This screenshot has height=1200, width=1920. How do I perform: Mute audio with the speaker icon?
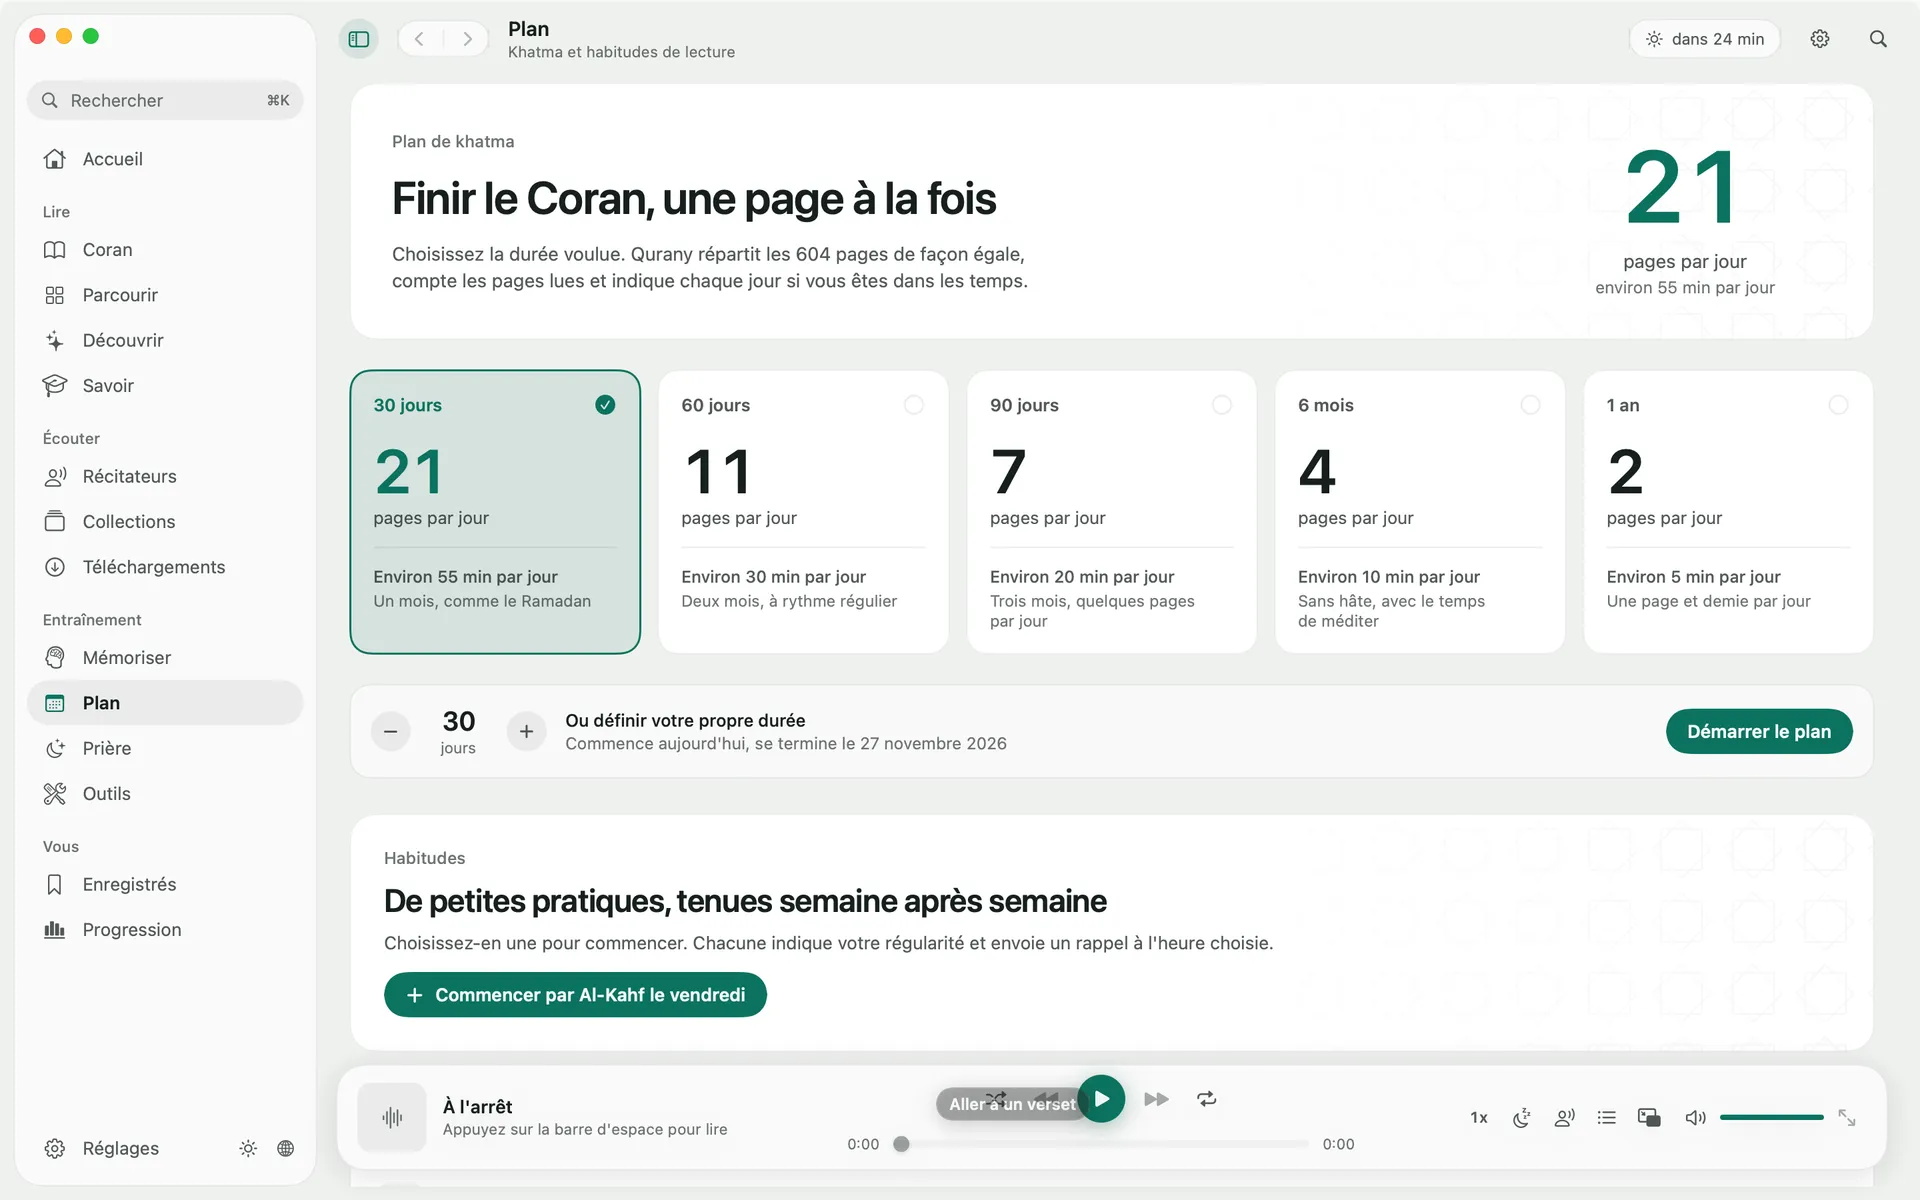pos(1695,1117)
